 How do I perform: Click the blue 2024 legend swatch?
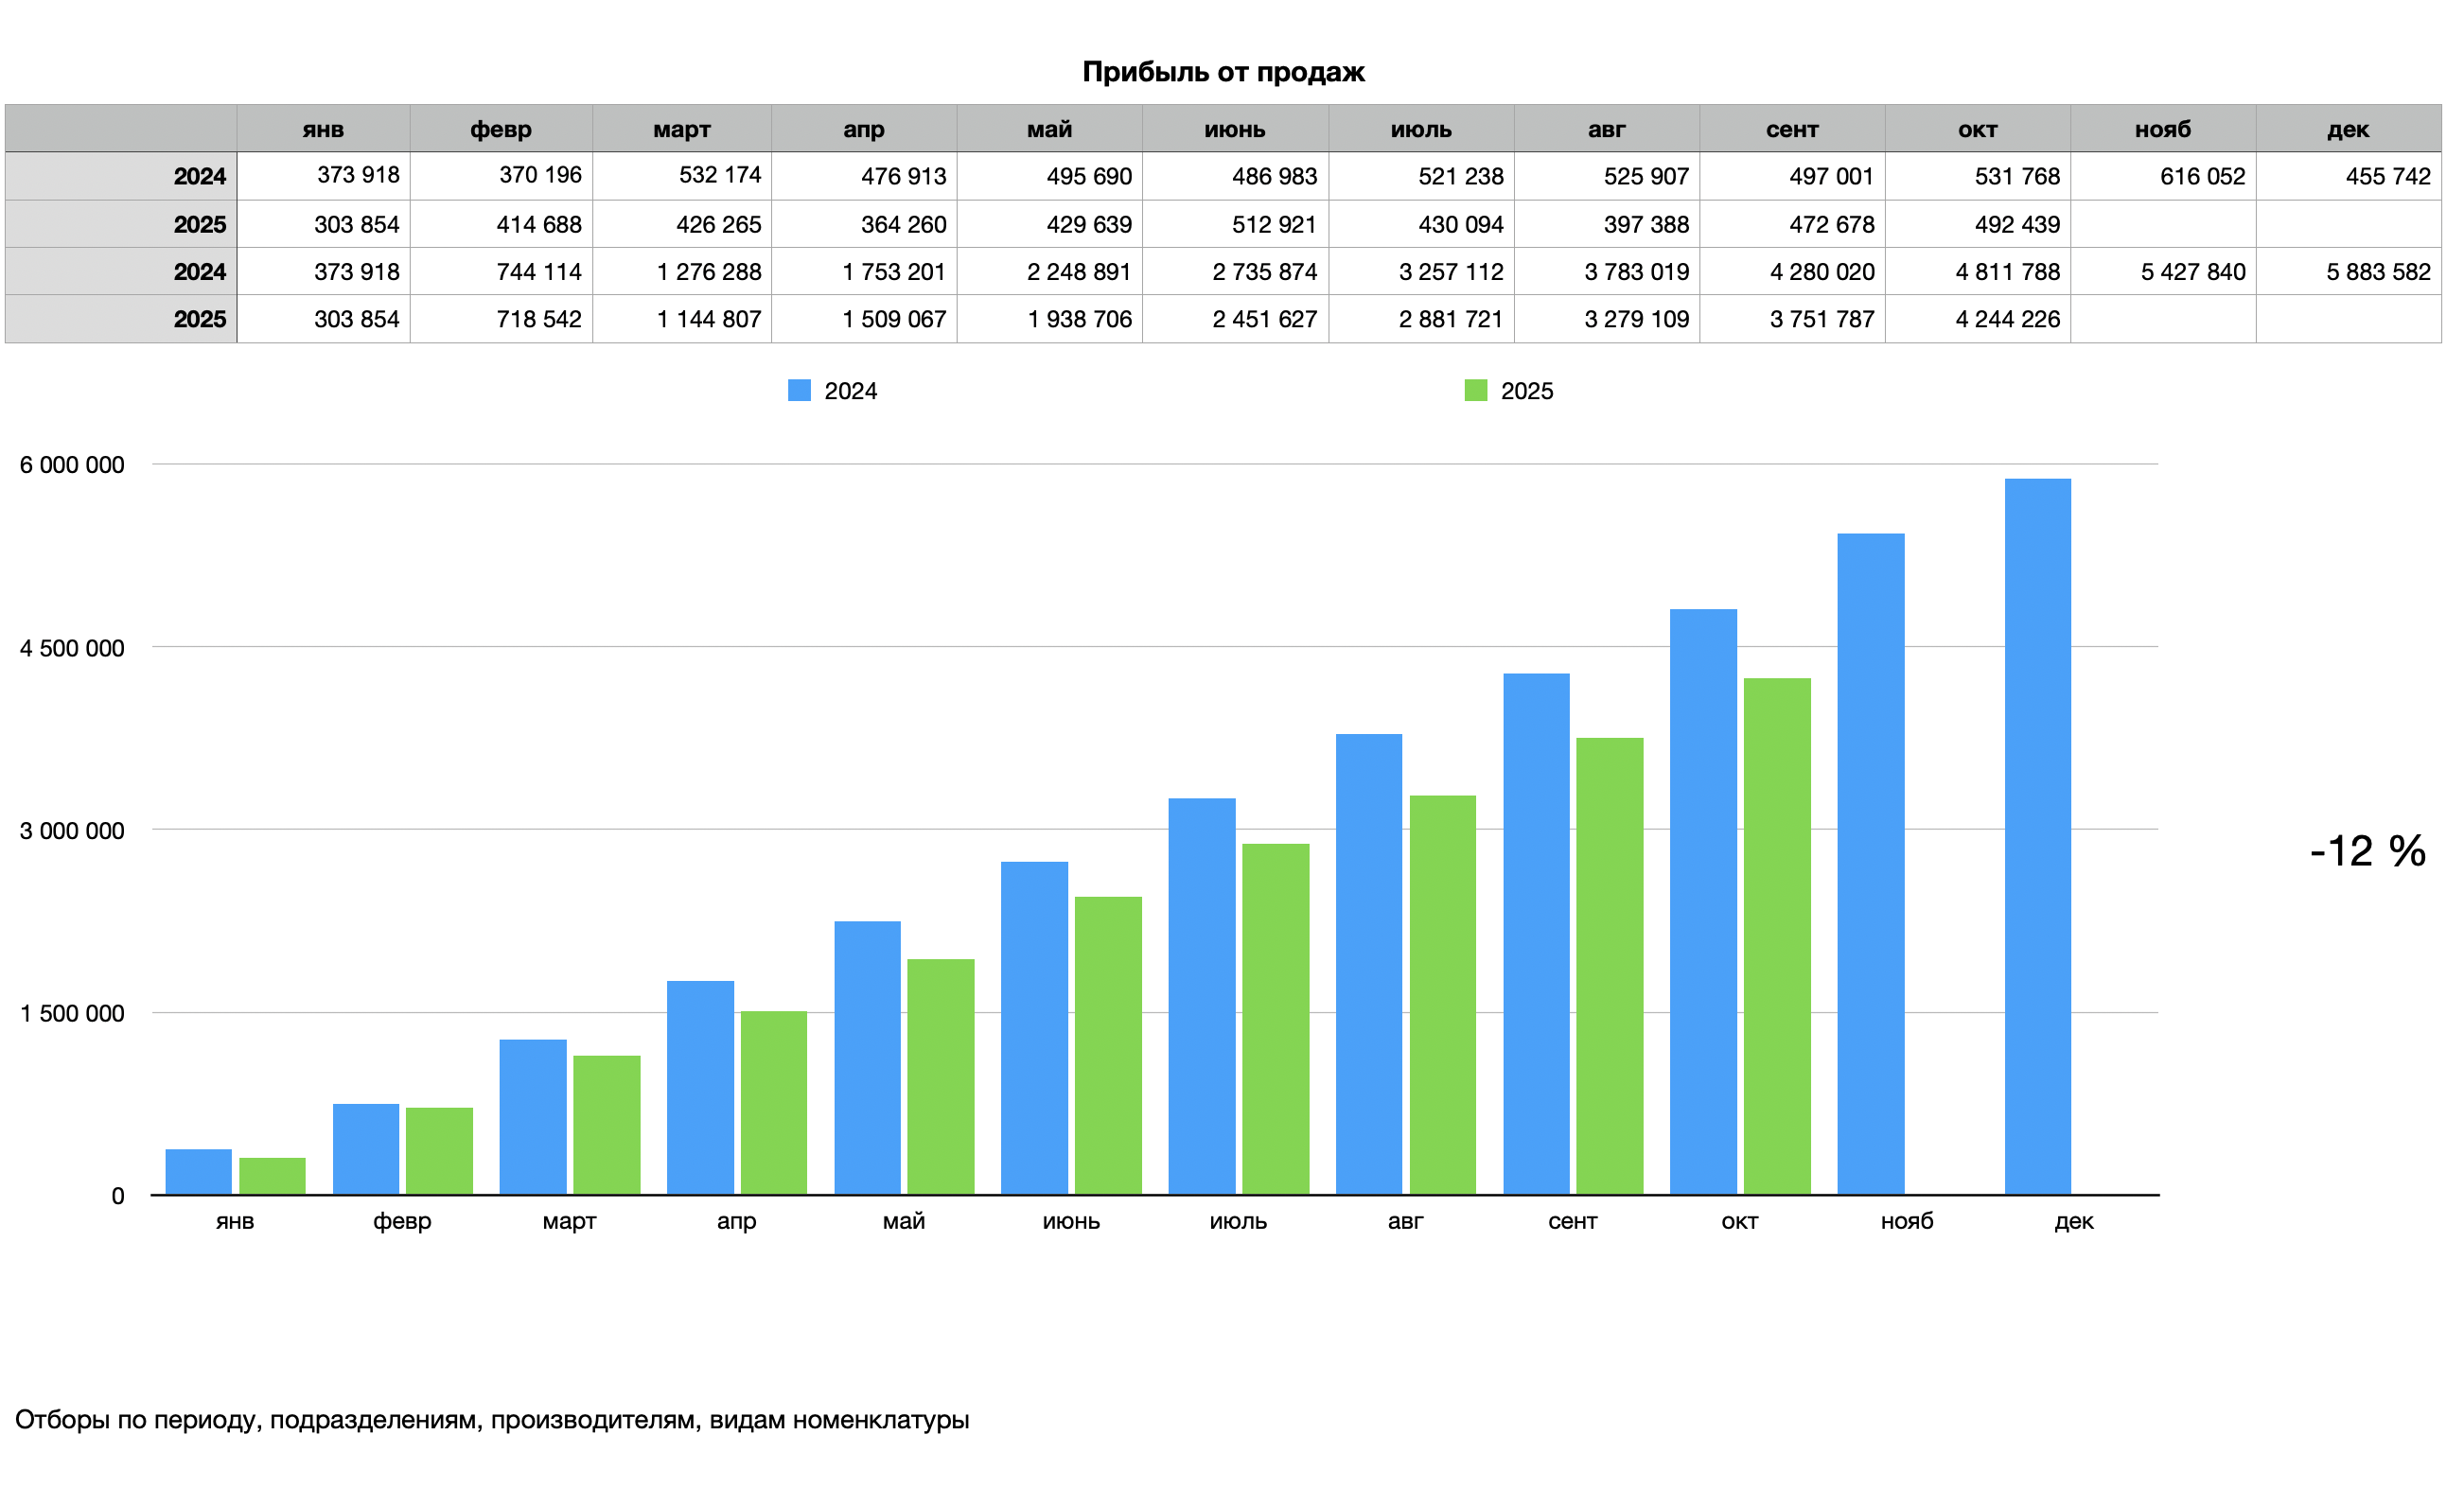799,390
